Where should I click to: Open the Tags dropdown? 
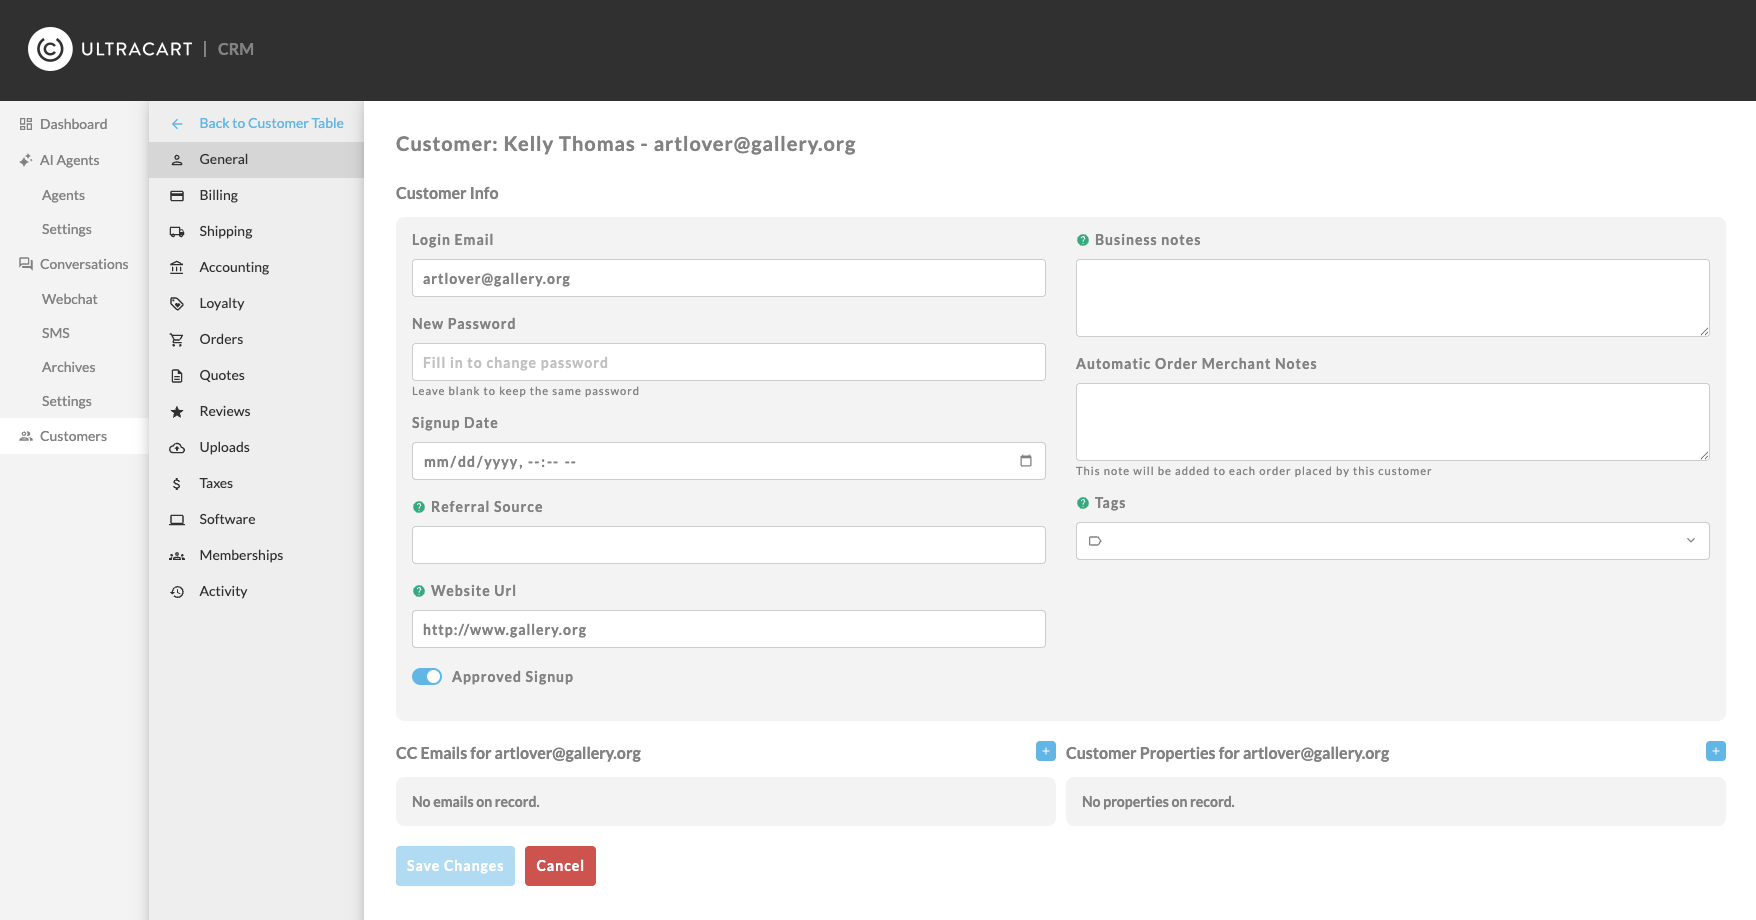tap(1392, 541)
